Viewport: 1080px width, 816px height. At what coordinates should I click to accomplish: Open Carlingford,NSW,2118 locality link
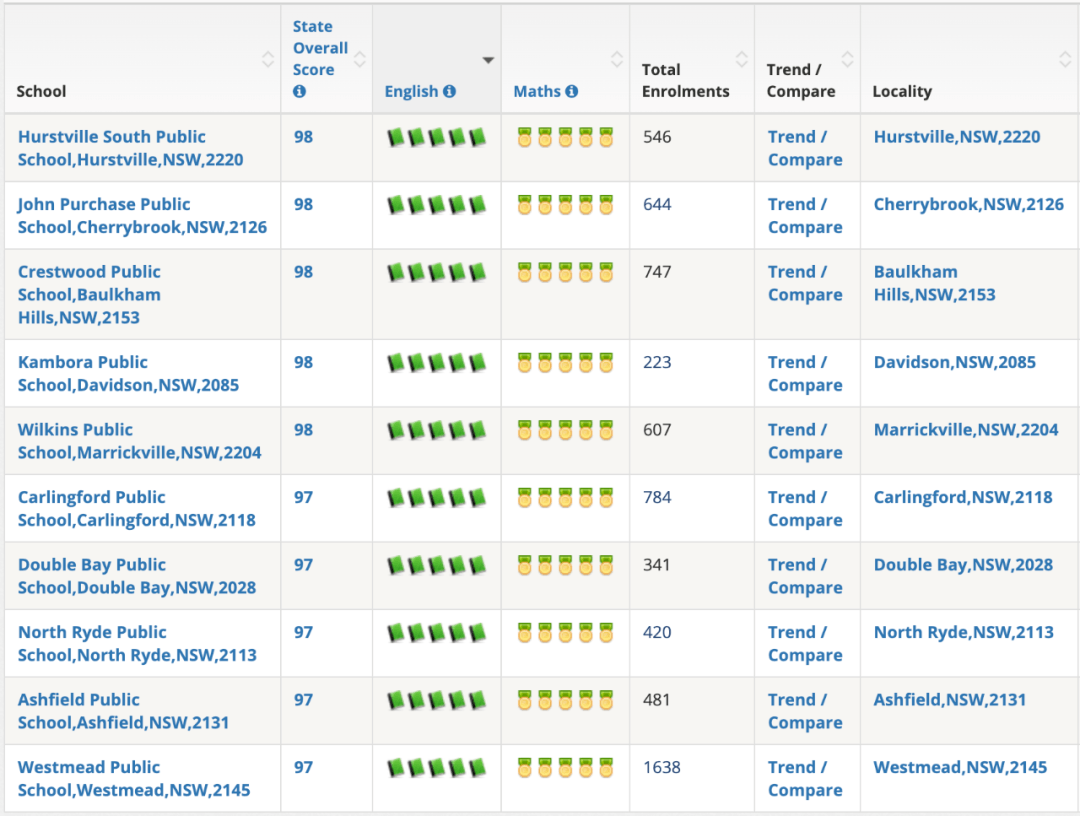coord(963,497)
